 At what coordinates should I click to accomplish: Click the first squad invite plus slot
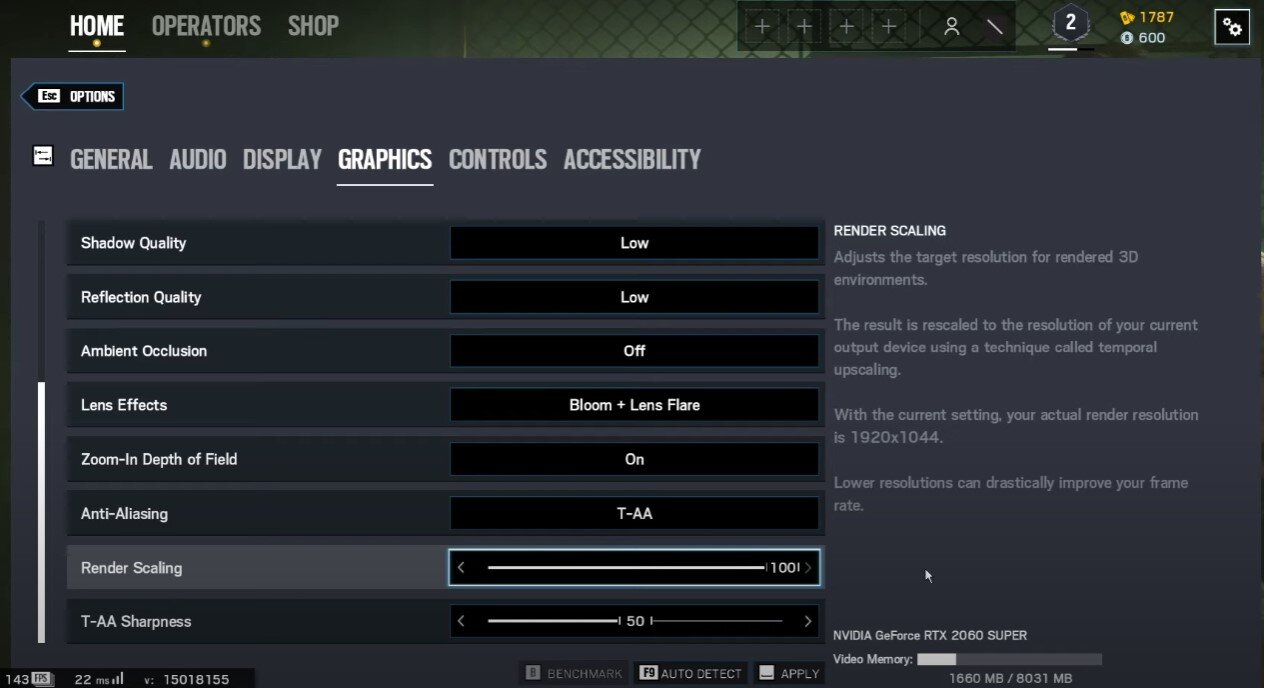click(762, 27)
